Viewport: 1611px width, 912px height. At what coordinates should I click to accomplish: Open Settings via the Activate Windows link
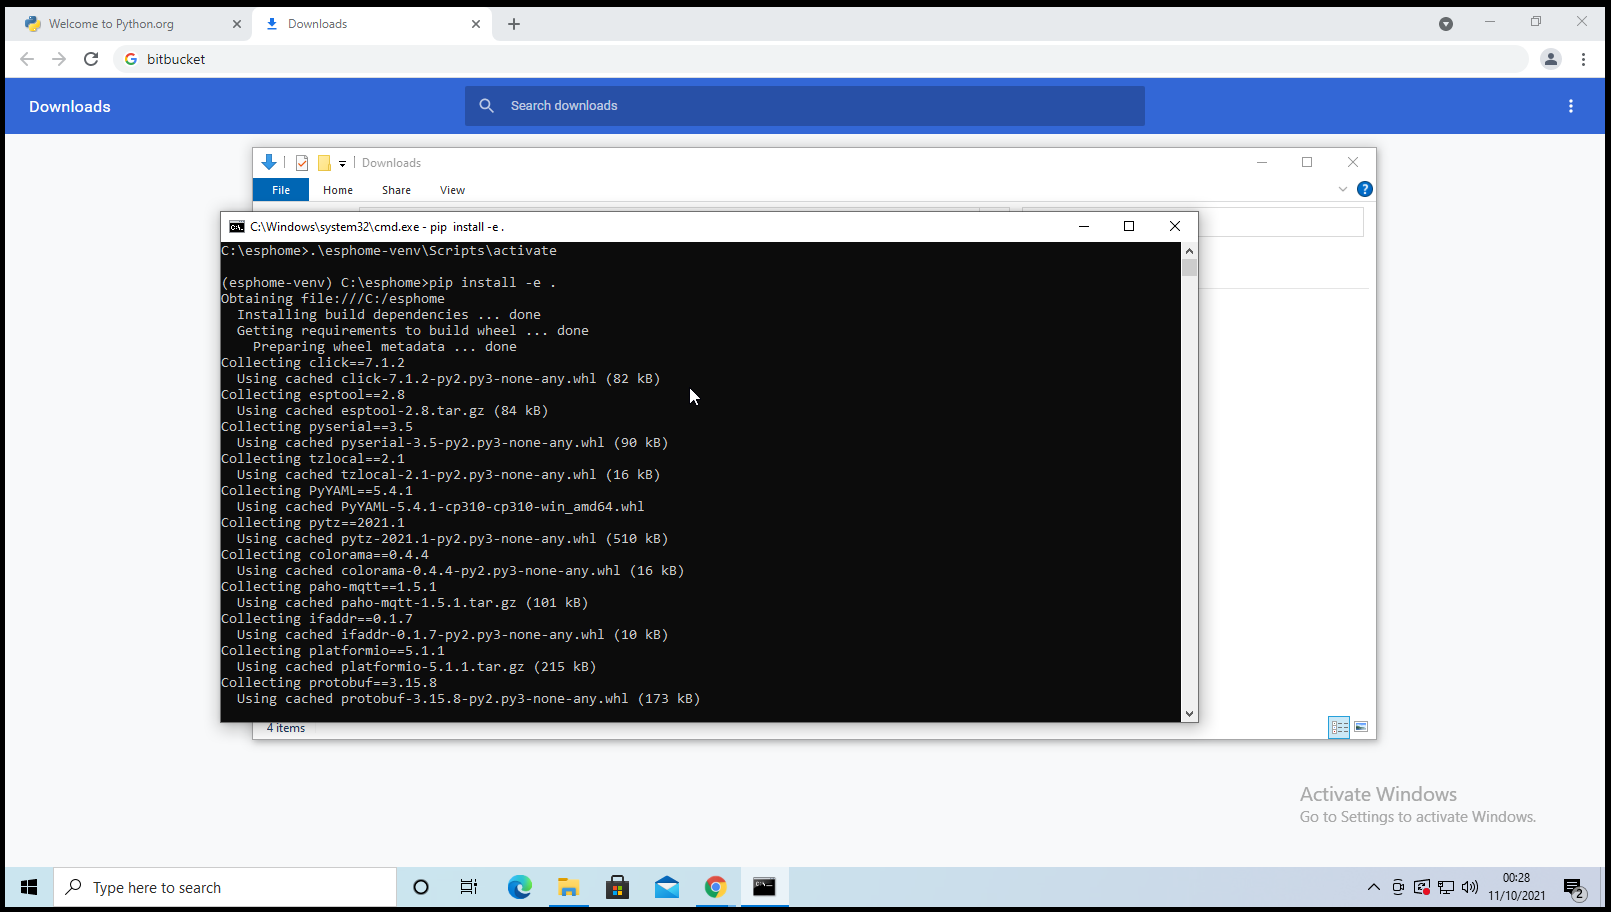1416,816
